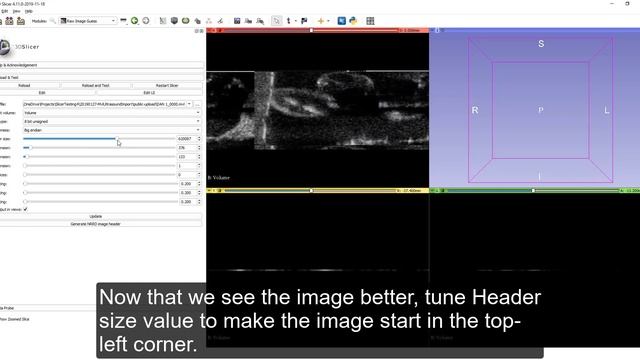640x360 pixels.
Task: Click the browse file ellipsis button
Action: (198, 104)
